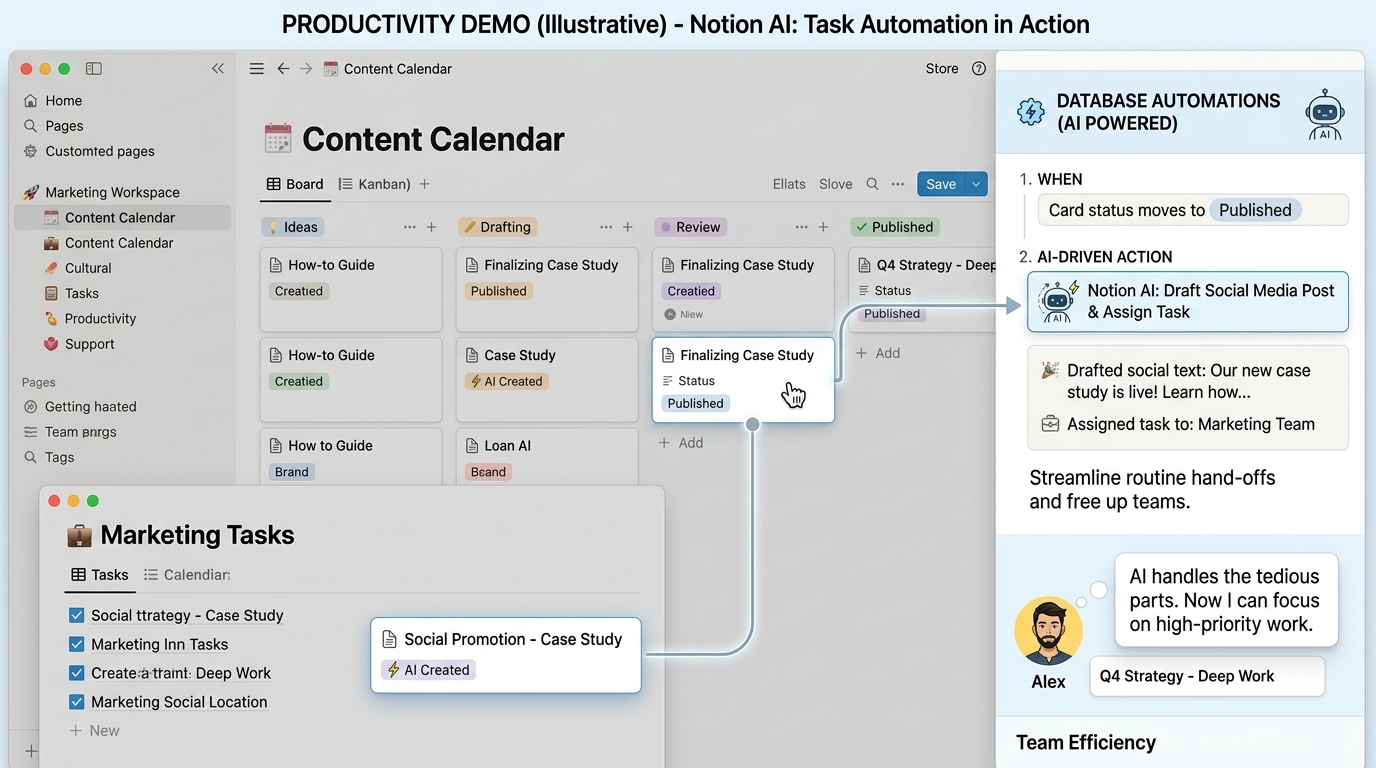Uncheck Social ttrategy - Case Study task
Viewport: 1376px width, 768px height.
[76, 616]
